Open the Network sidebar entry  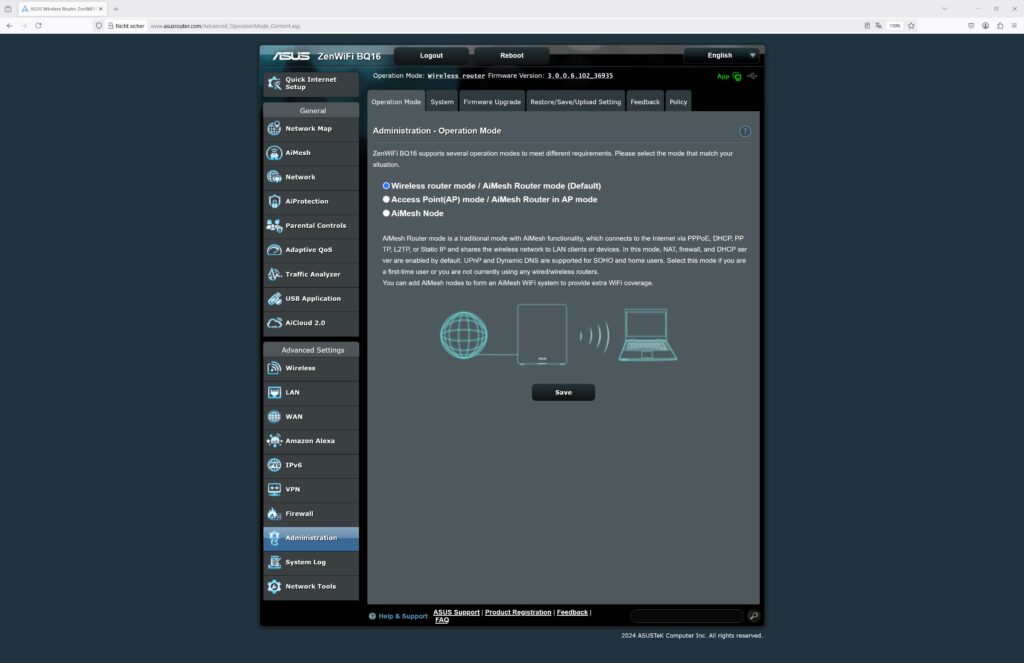point(311,177)
